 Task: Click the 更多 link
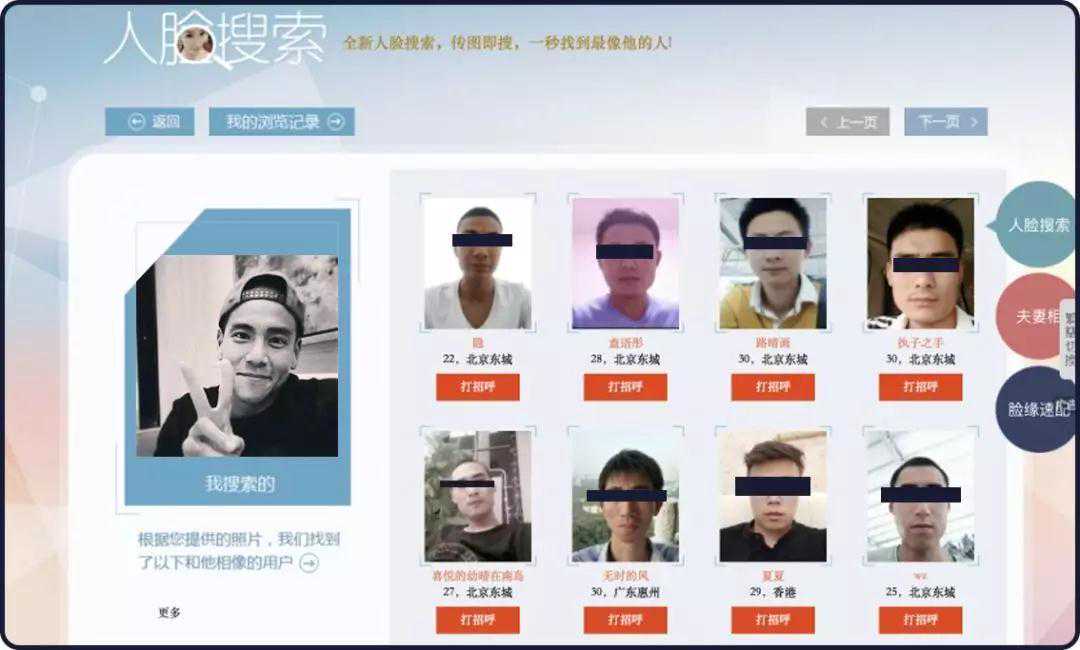coord(169,612)
